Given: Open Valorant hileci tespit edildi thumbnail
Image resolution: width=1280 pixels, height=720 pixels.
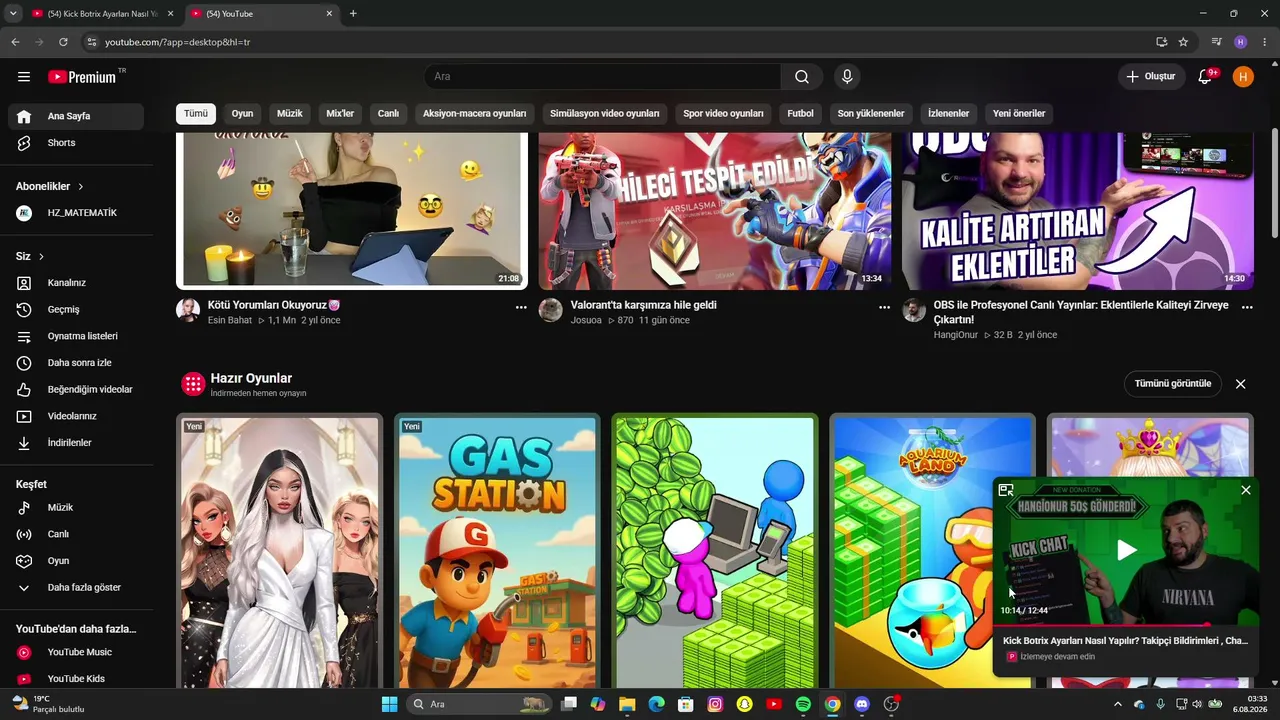Looking at the screenshot, I should [715, 211].
